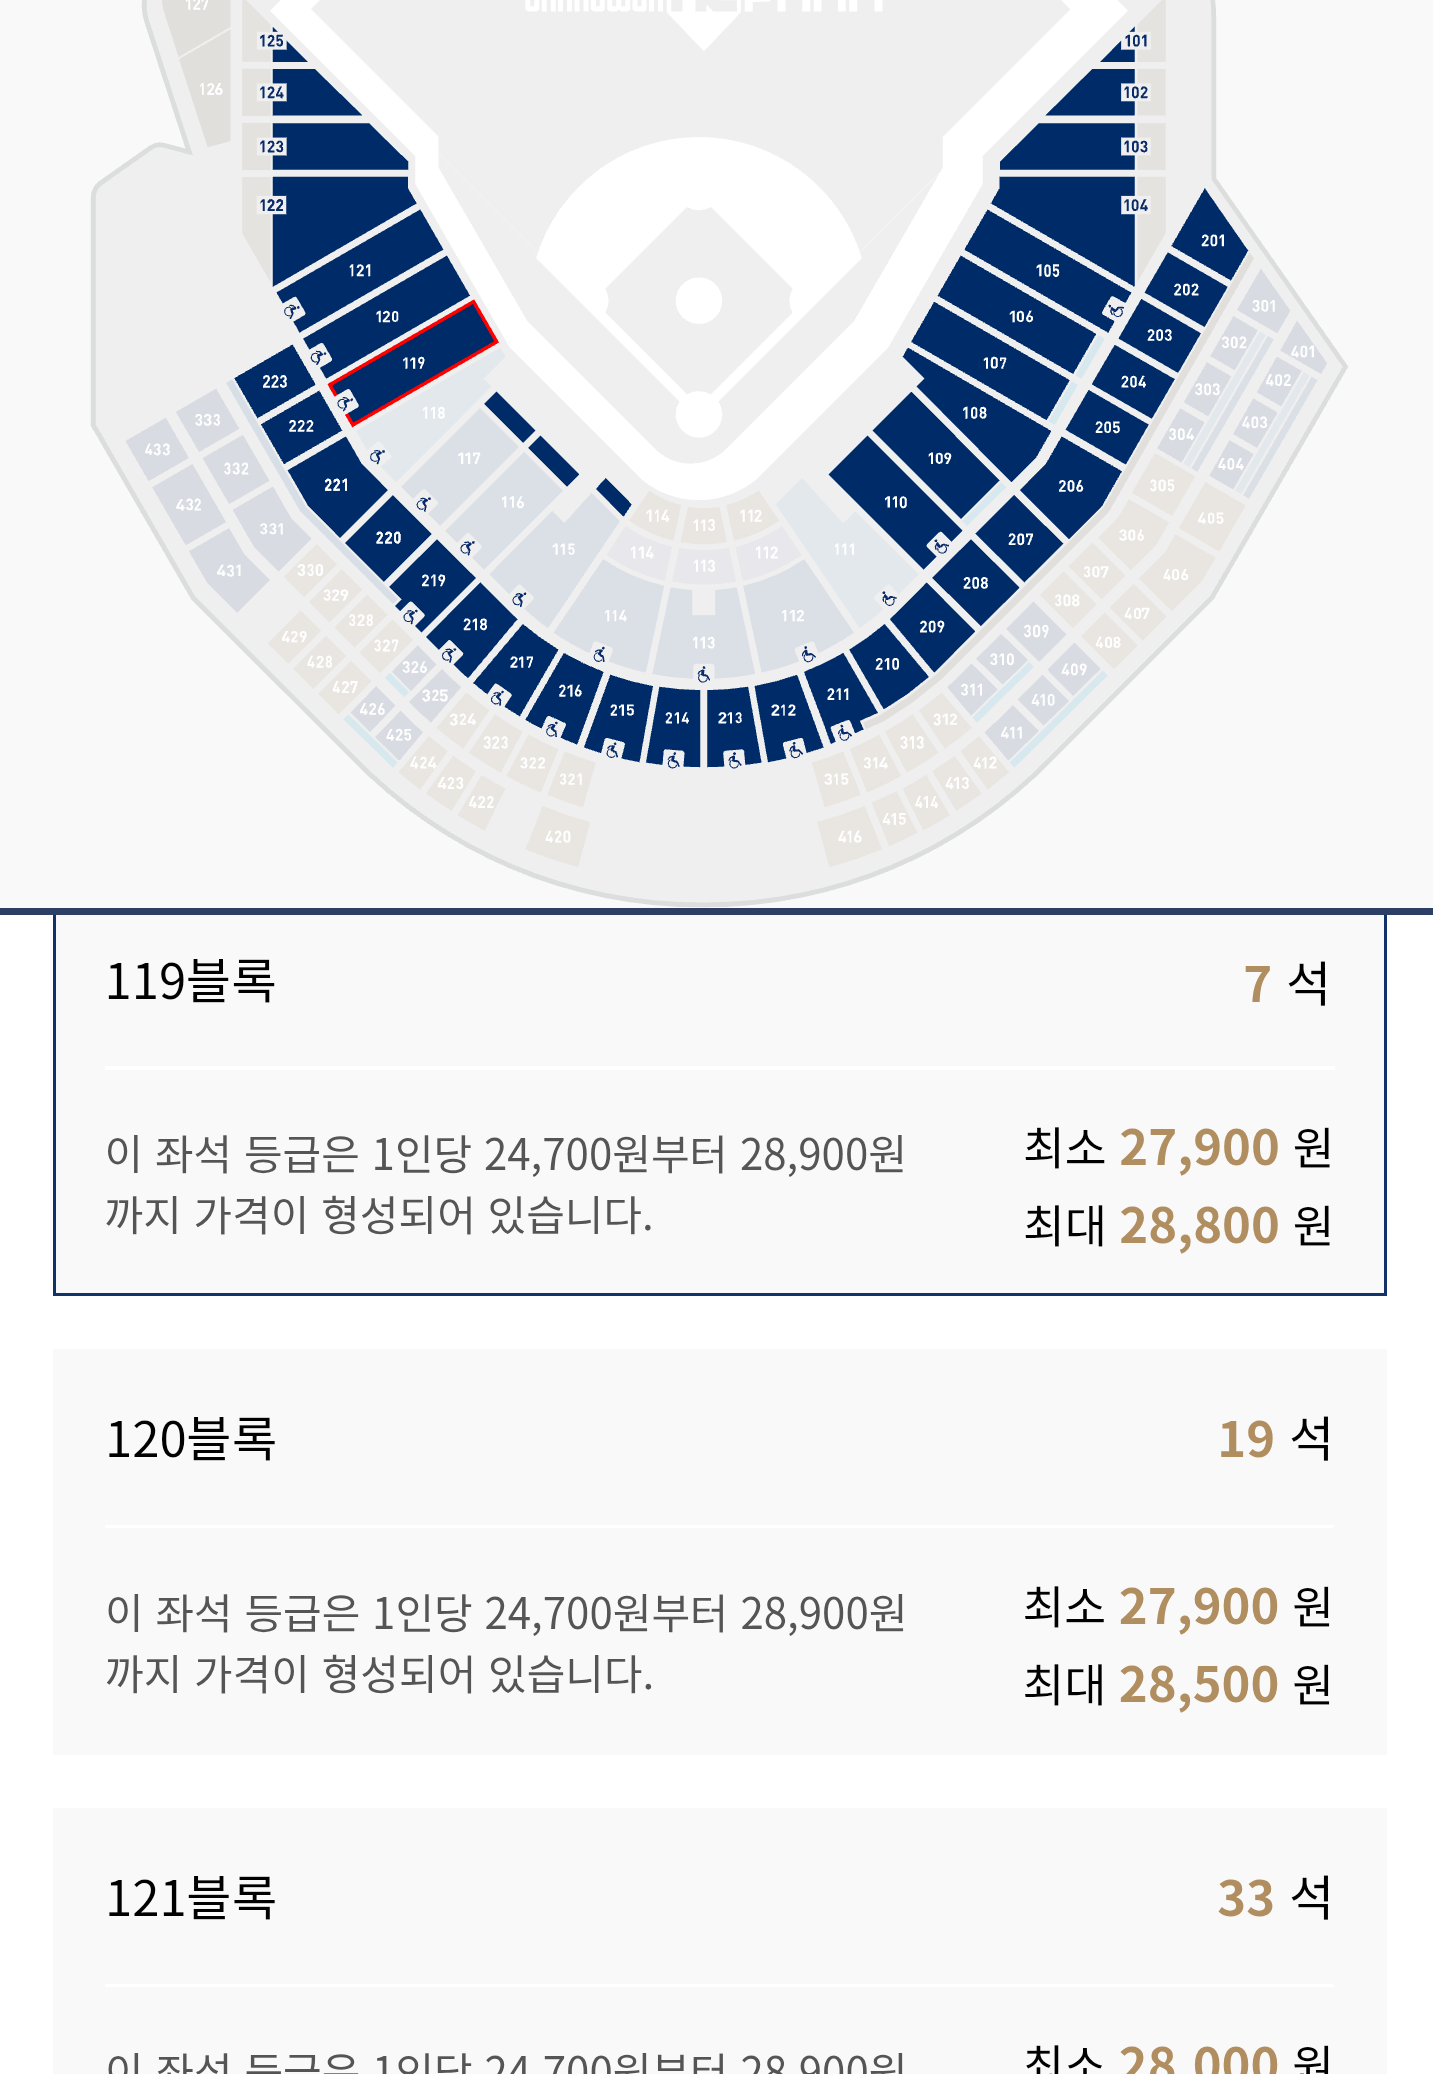Click wheelchair icon beside block 110

(x=941, y=545)
